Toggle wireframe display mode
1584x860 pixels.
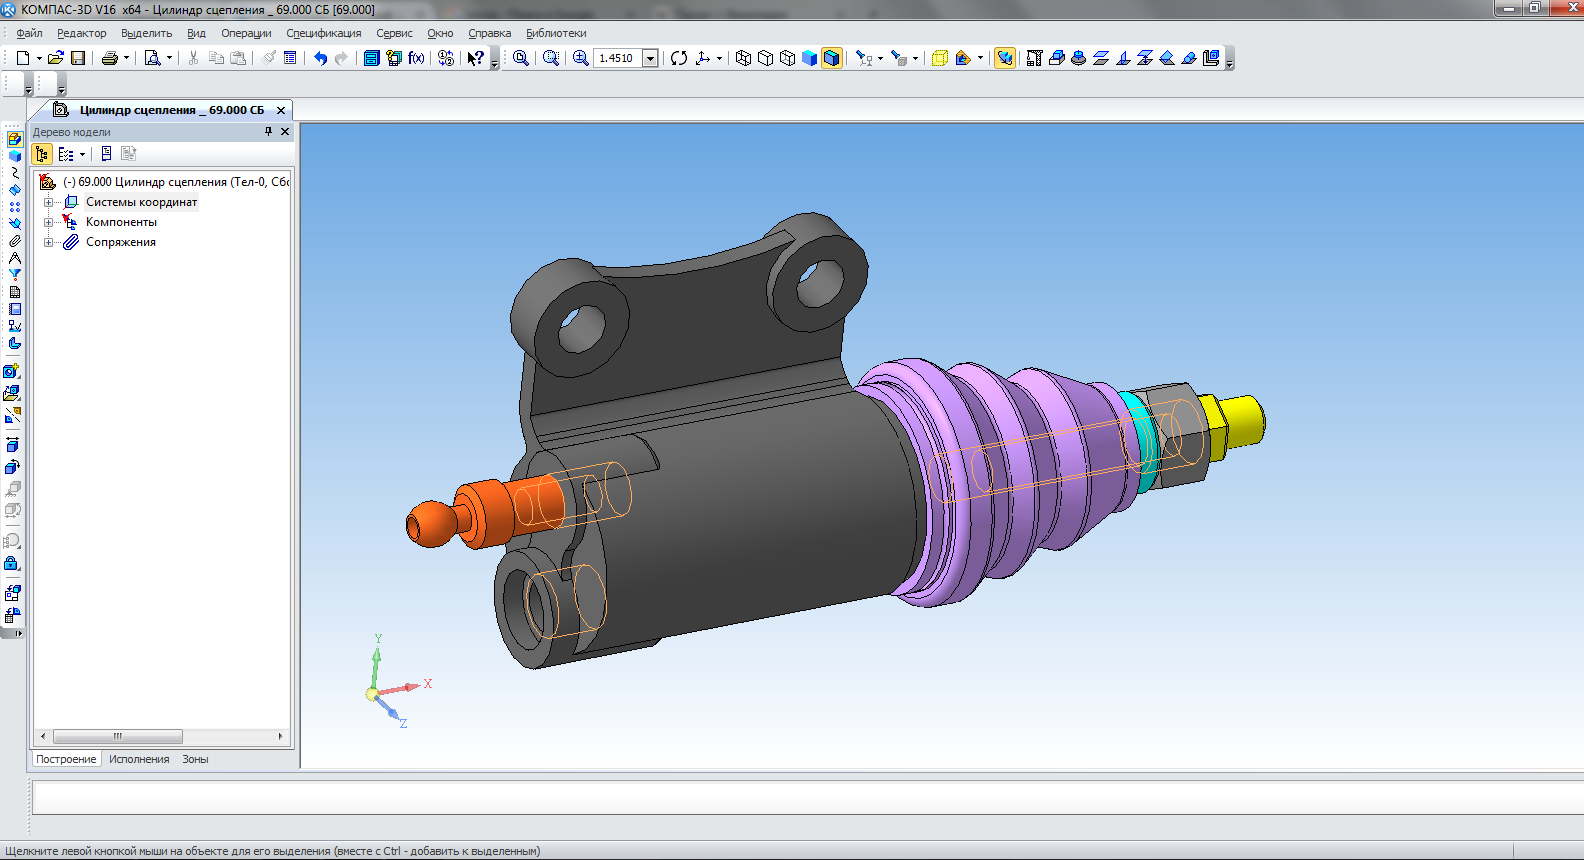(x=743, y=58)
